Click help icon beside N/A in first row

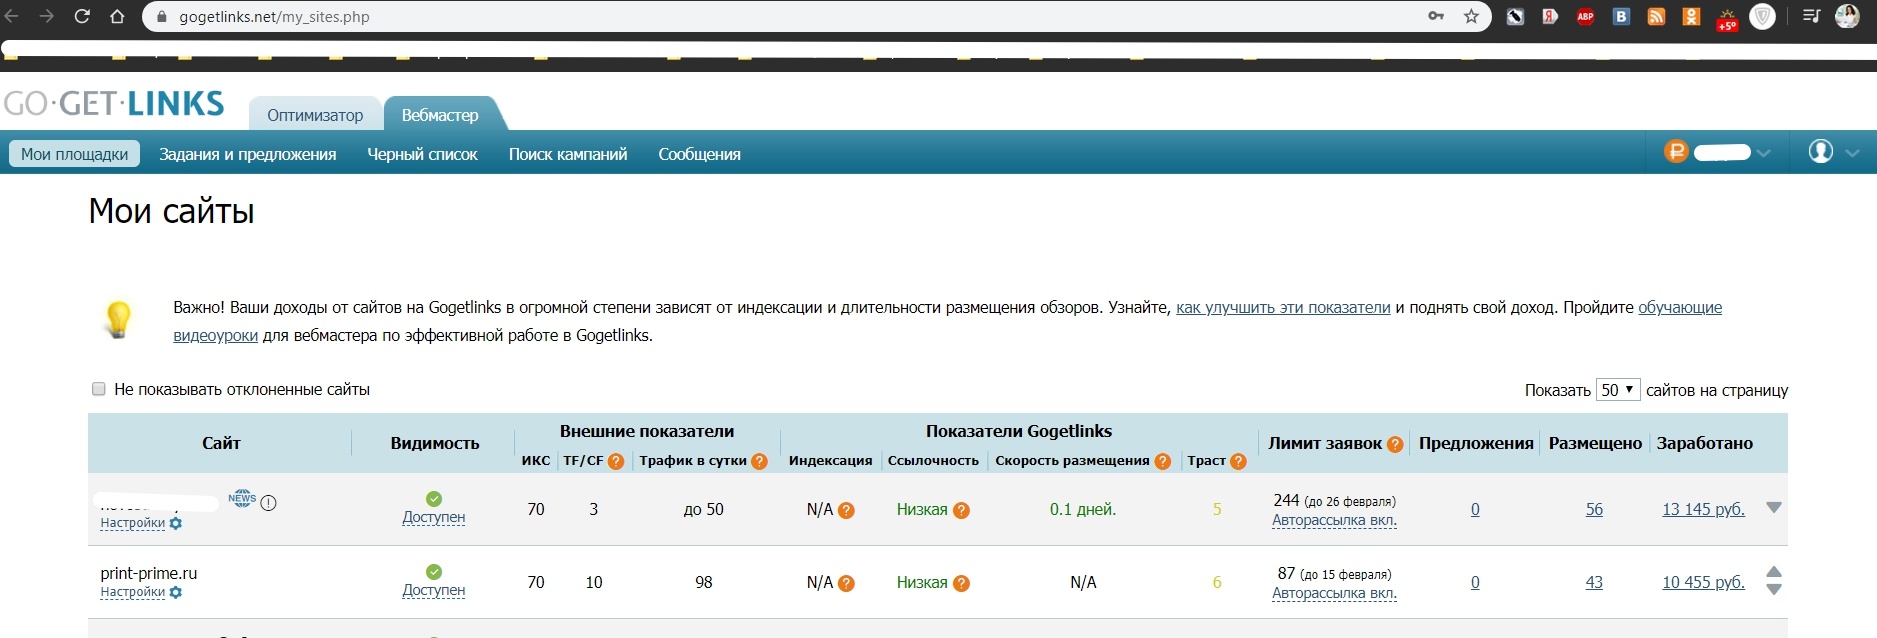pyautogui.click(x=846, y=510)
